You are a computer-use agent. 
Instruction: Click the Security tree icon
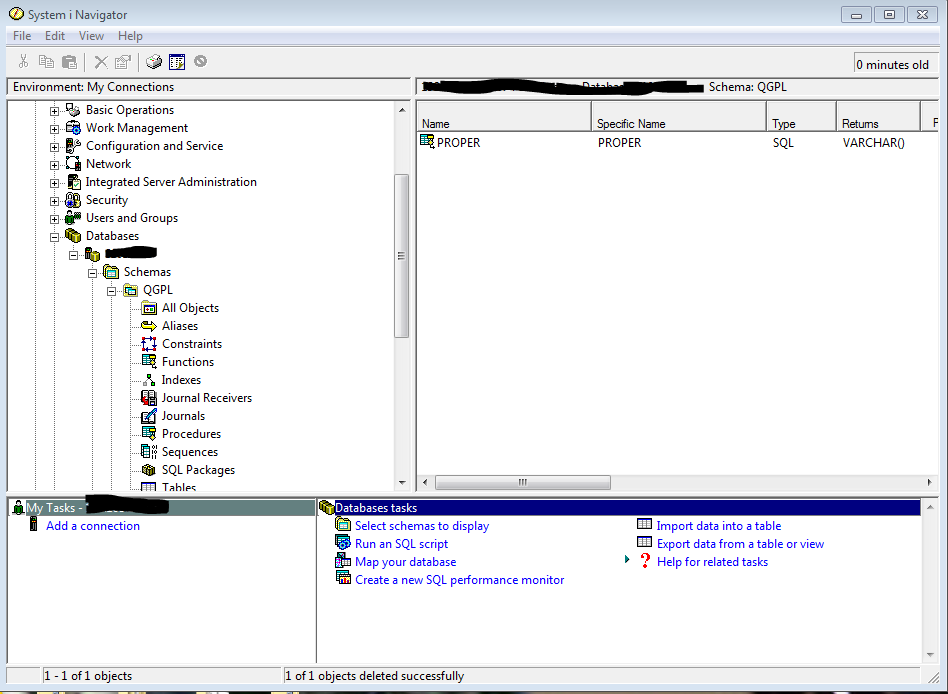[x=73, y=200]
